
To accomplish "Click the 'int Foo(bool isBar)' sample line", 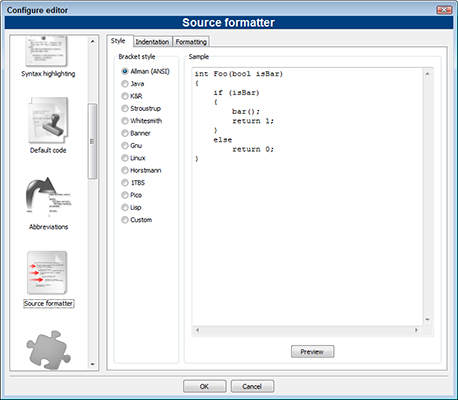I will [x=239, y=74].
